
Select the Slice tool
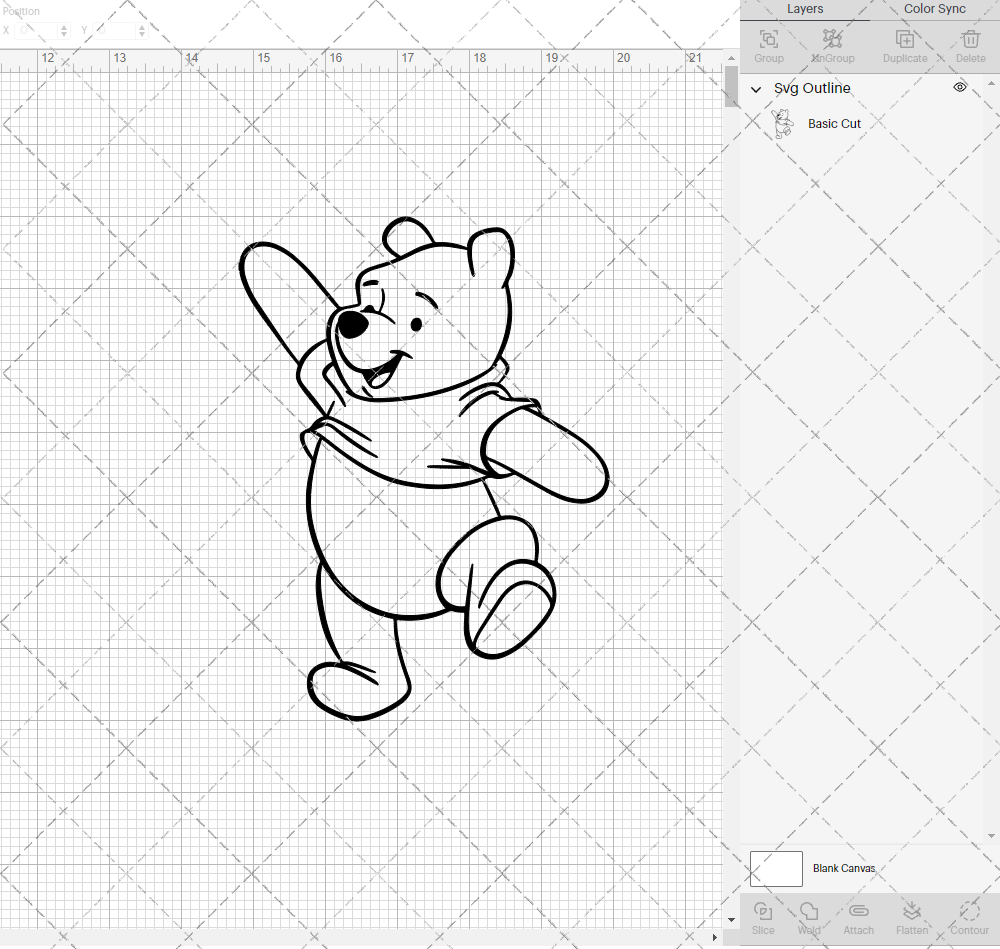763,915
